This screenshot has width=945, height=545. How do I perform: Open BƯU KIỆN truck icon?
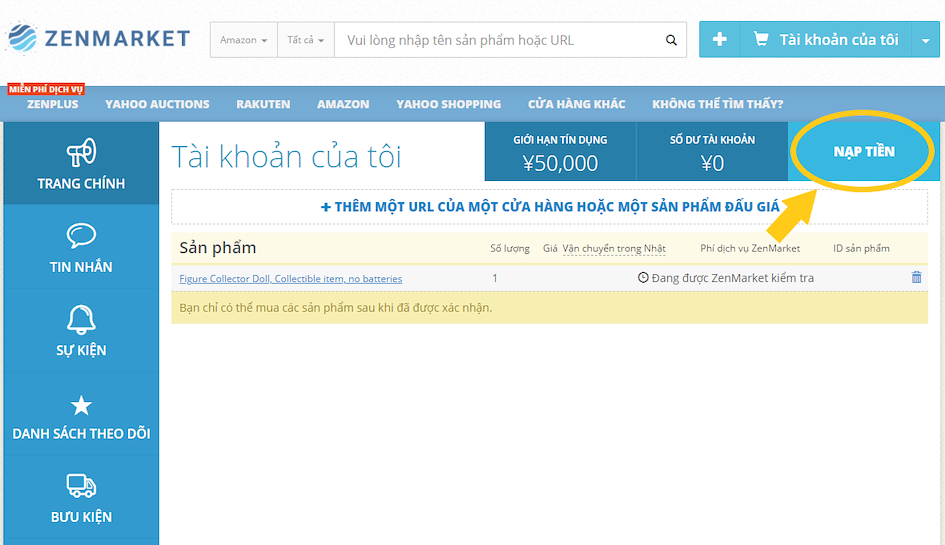(x=81, y=486)
